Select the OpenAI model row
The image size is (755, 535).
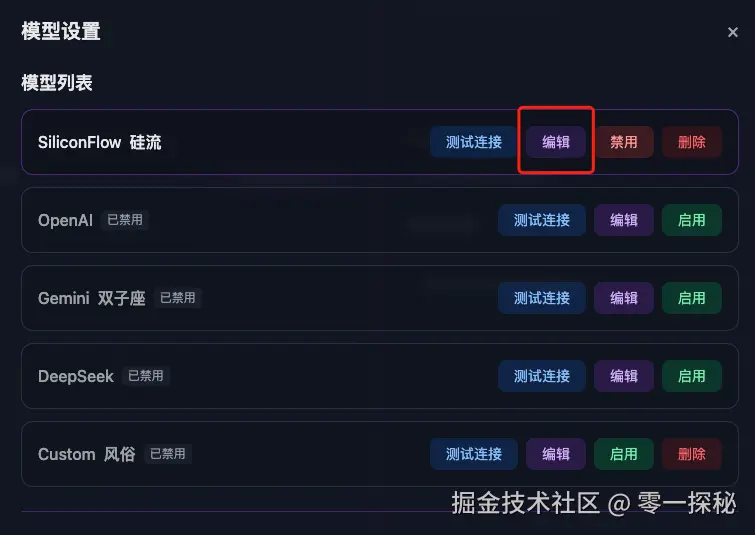coord(379,220)
